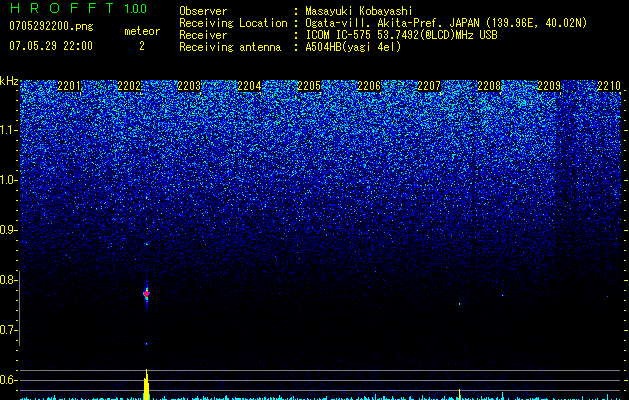The width and height of the screenshot is (629, 400).
Task: Click the HROFFT 1.00 title text
Action: [x=78, y=8]
